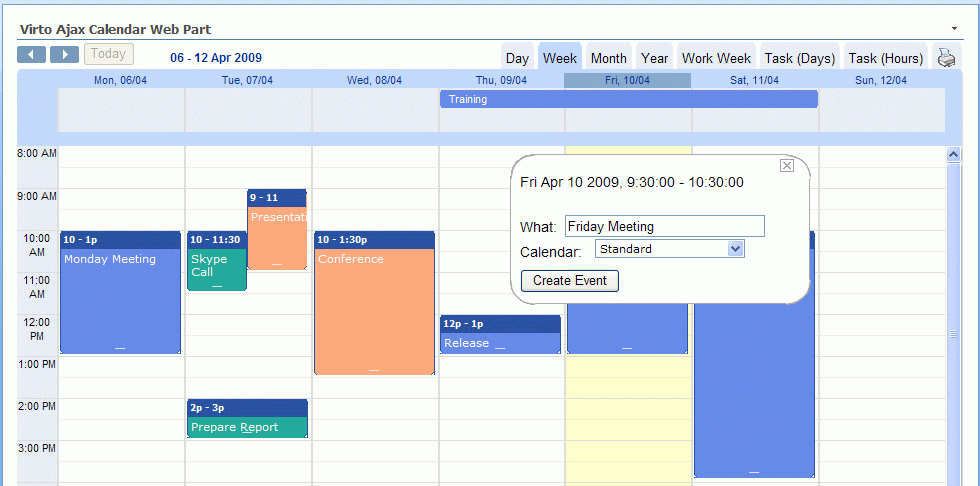Close the new event popup
This screenshot has width=980, height=486.
pos(786,166)
